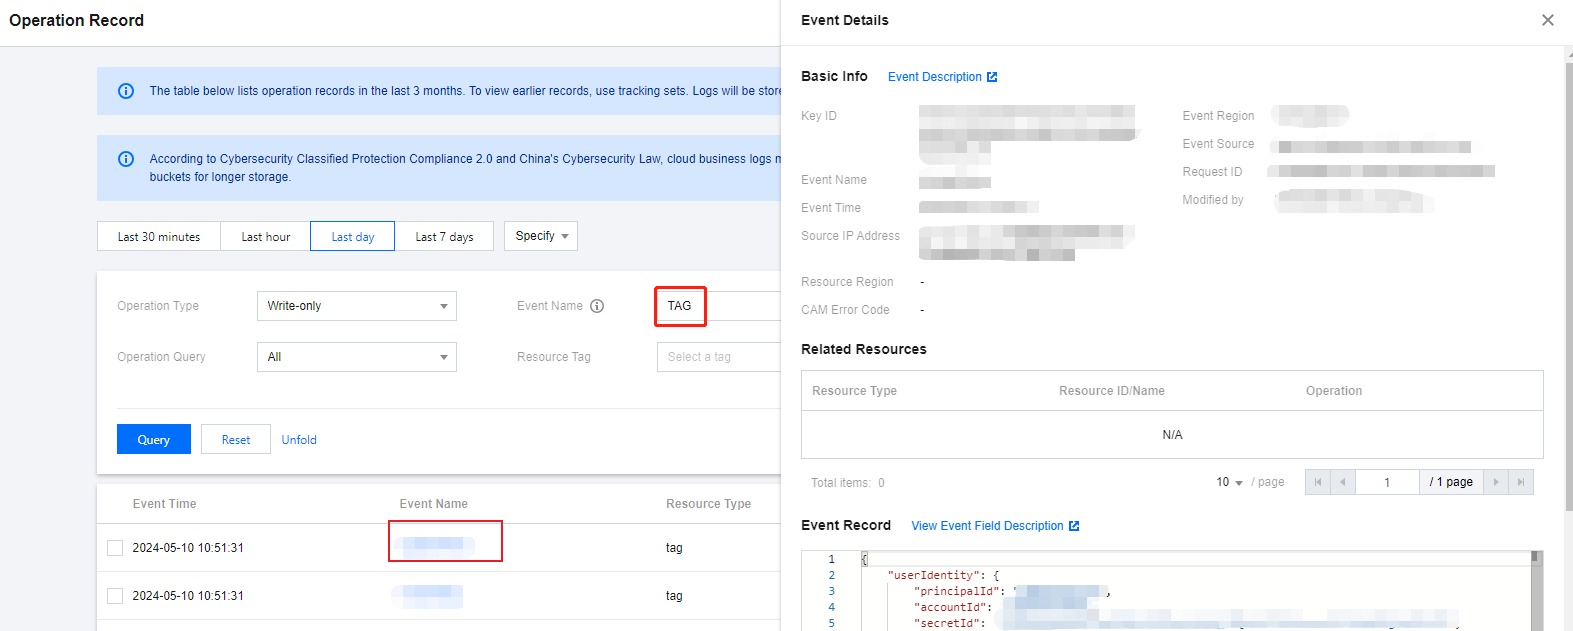This screenshot has height=631, width=1573.
Task: Go to previous page of Related Resources
Action: coord(1342,482)
